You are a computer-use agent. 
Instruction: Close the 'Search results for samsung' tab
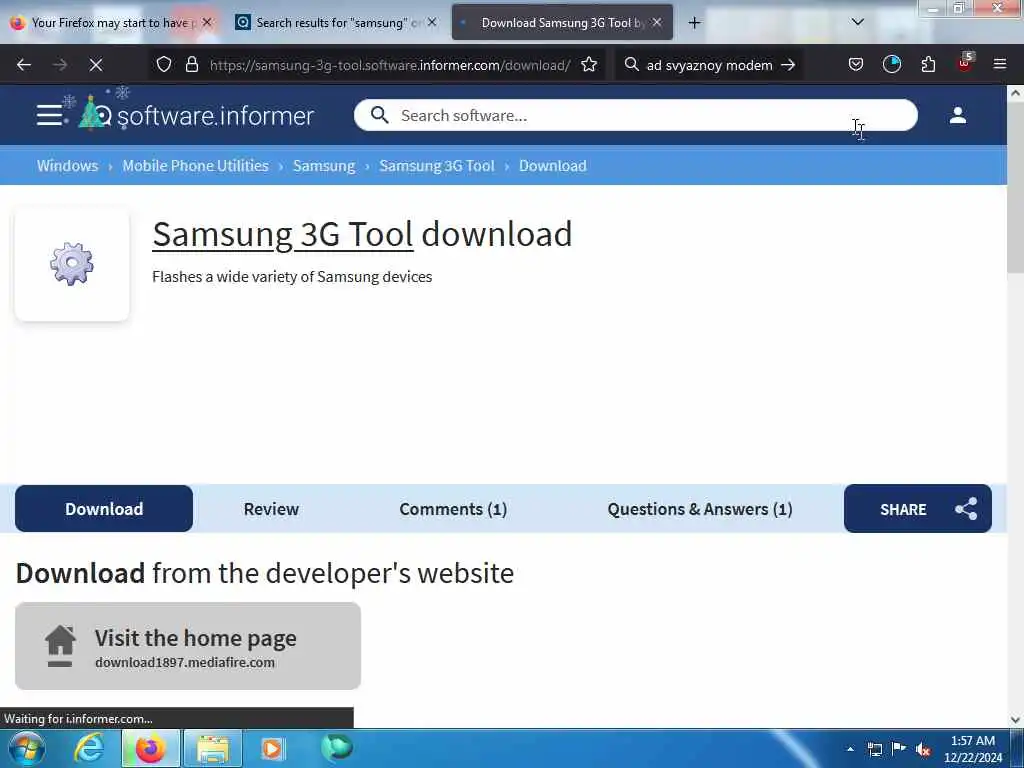coord(432,22)
